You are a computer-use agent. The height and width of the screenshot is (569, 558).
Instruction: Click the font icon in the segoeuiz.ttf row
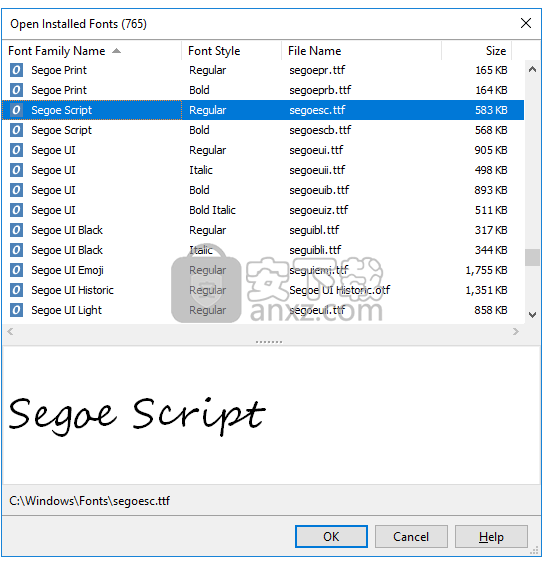pos(16,210)
